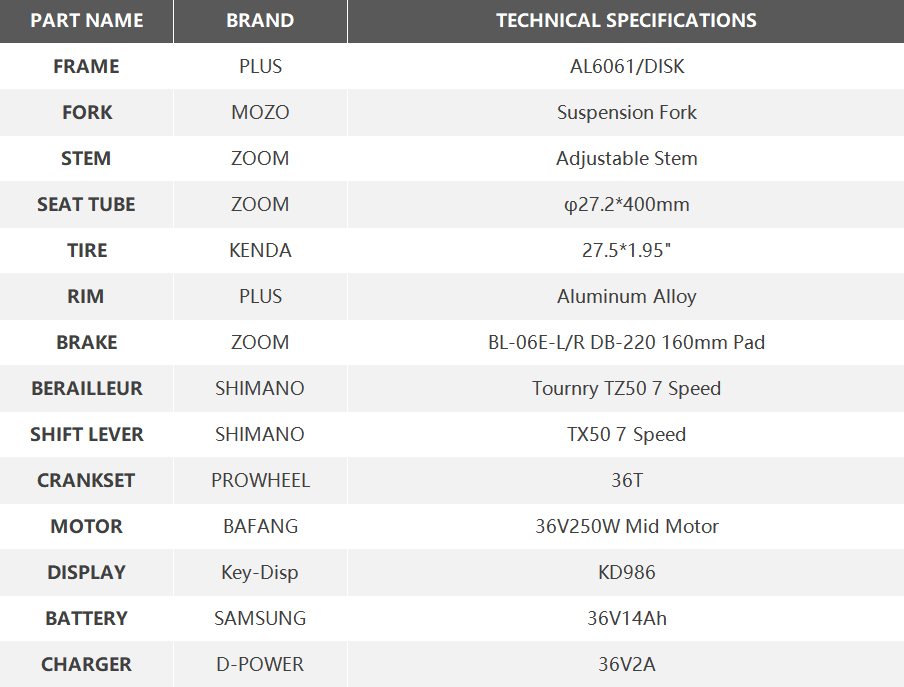Click the BRAND column header
Image resolution: width=904 pixels, height=687 pixels.
tap(260, 21)
